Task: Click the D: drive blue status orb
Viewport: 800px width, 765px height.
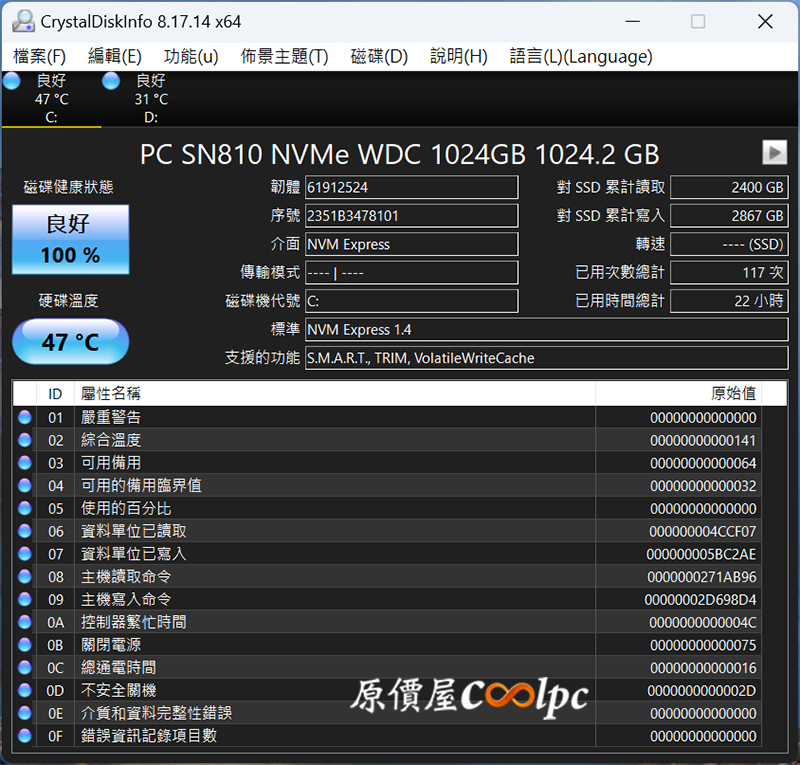Action: click(111, 81)
